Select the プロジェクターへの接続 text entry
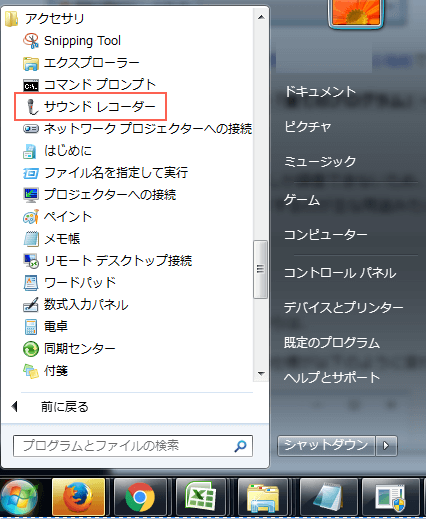This screenshot has height=519, width=426. click(110, 195)
